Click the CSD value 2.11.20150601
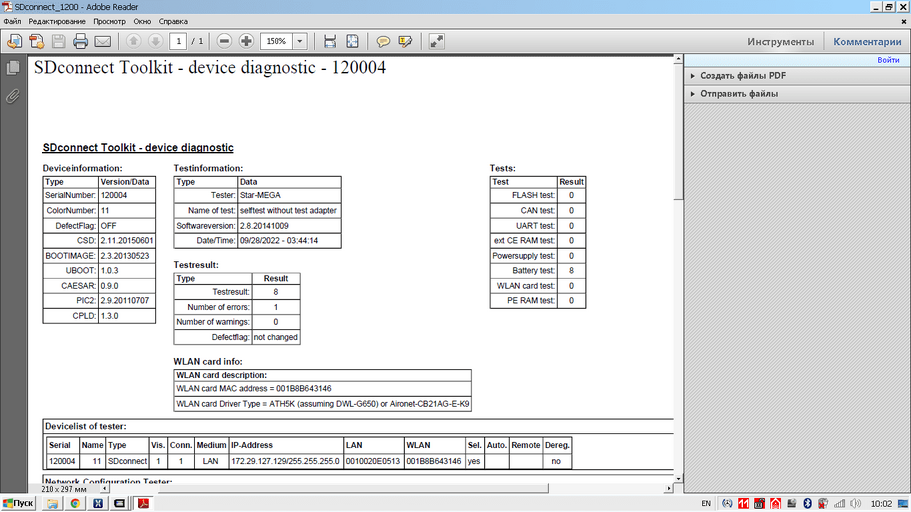911x512 pixels. pyautogui.click(x=127, y=241)
